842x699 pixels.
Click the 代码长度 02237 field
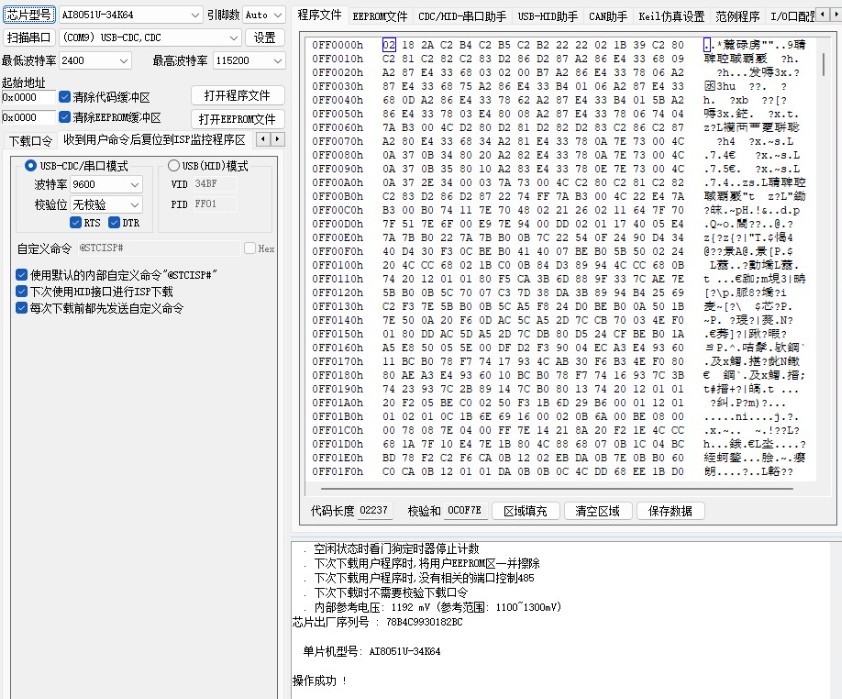pos(374,510)
